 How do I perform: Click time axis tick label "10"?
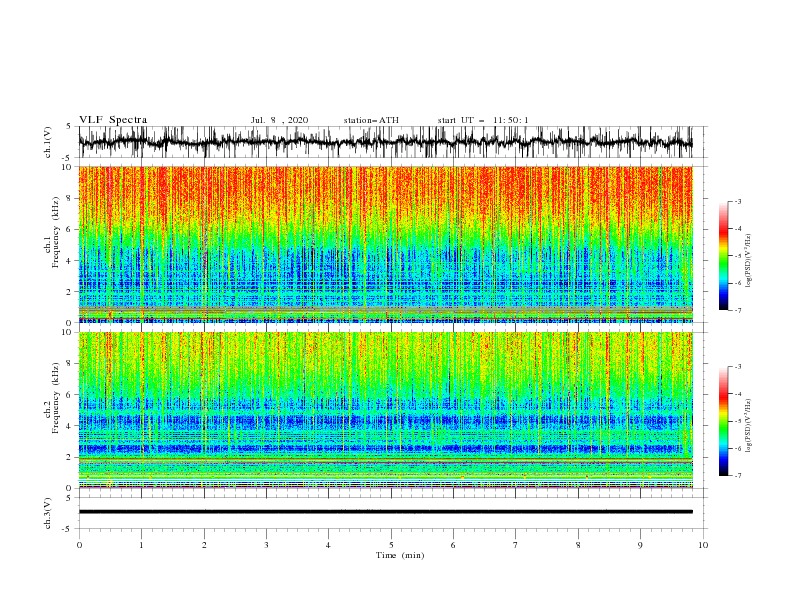[x=703, y=545]
